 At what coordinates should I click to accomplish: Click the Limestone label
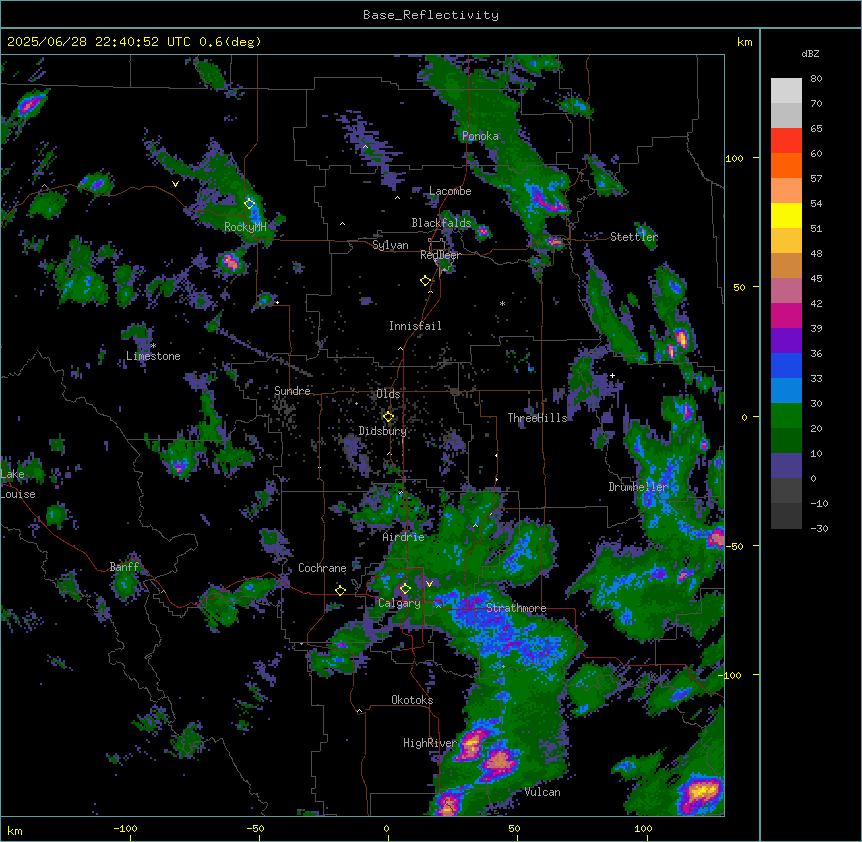click(x=153, y=356)
